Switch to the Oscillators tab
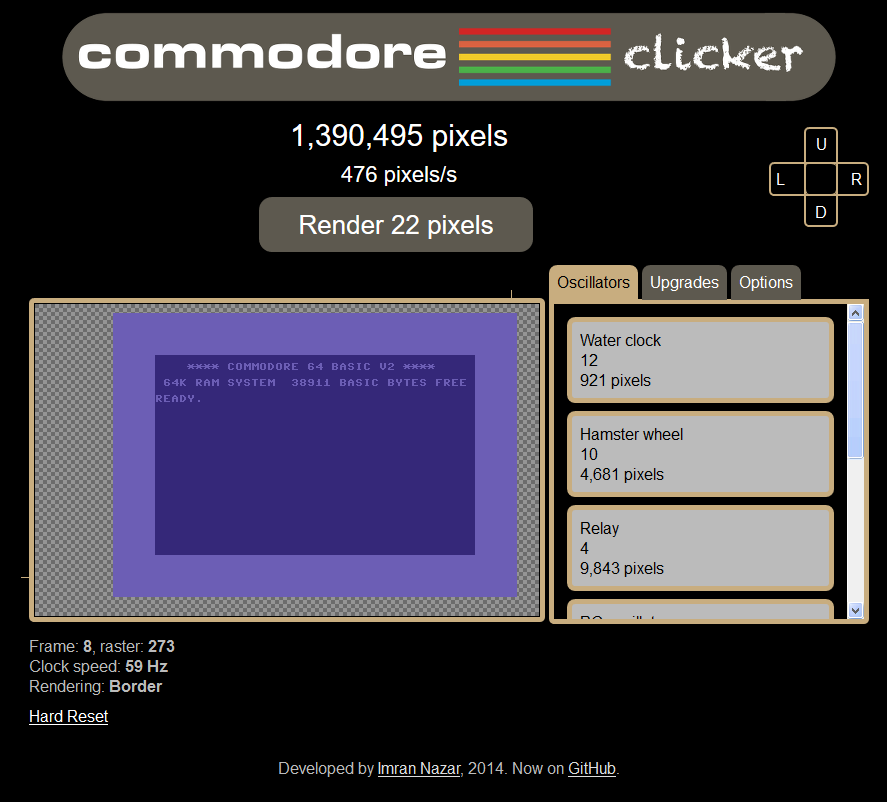 pyautogui.click(x=593, y=282)
